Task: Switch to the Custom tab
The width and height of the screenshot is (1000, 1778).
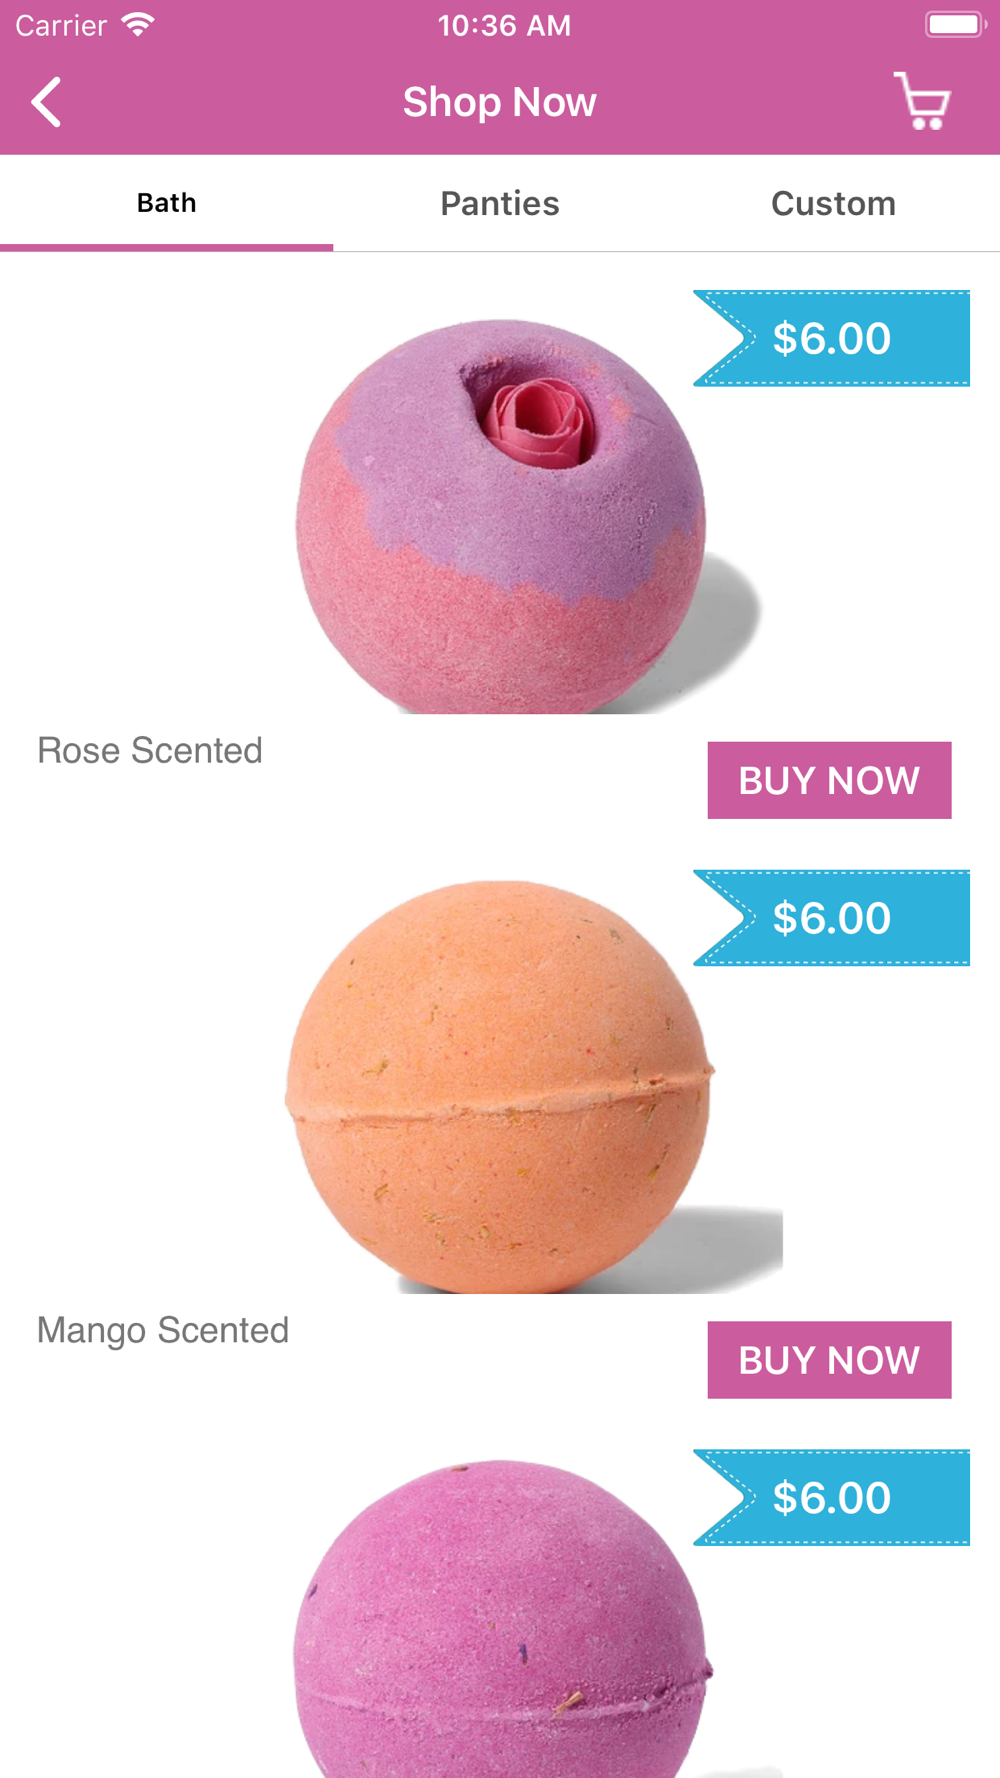Action: (x=833, y=203)
